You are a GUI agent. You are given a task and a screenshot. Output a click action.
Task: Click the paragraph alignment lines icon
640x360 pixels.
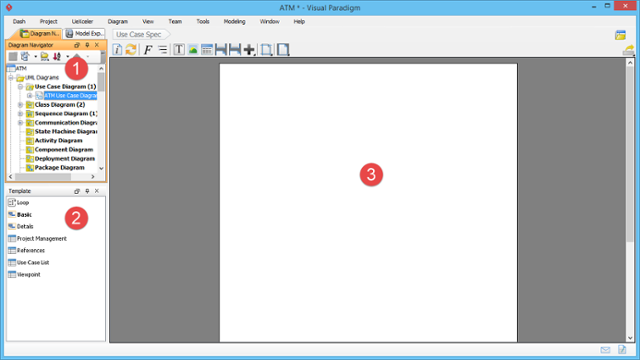point(162,50)
